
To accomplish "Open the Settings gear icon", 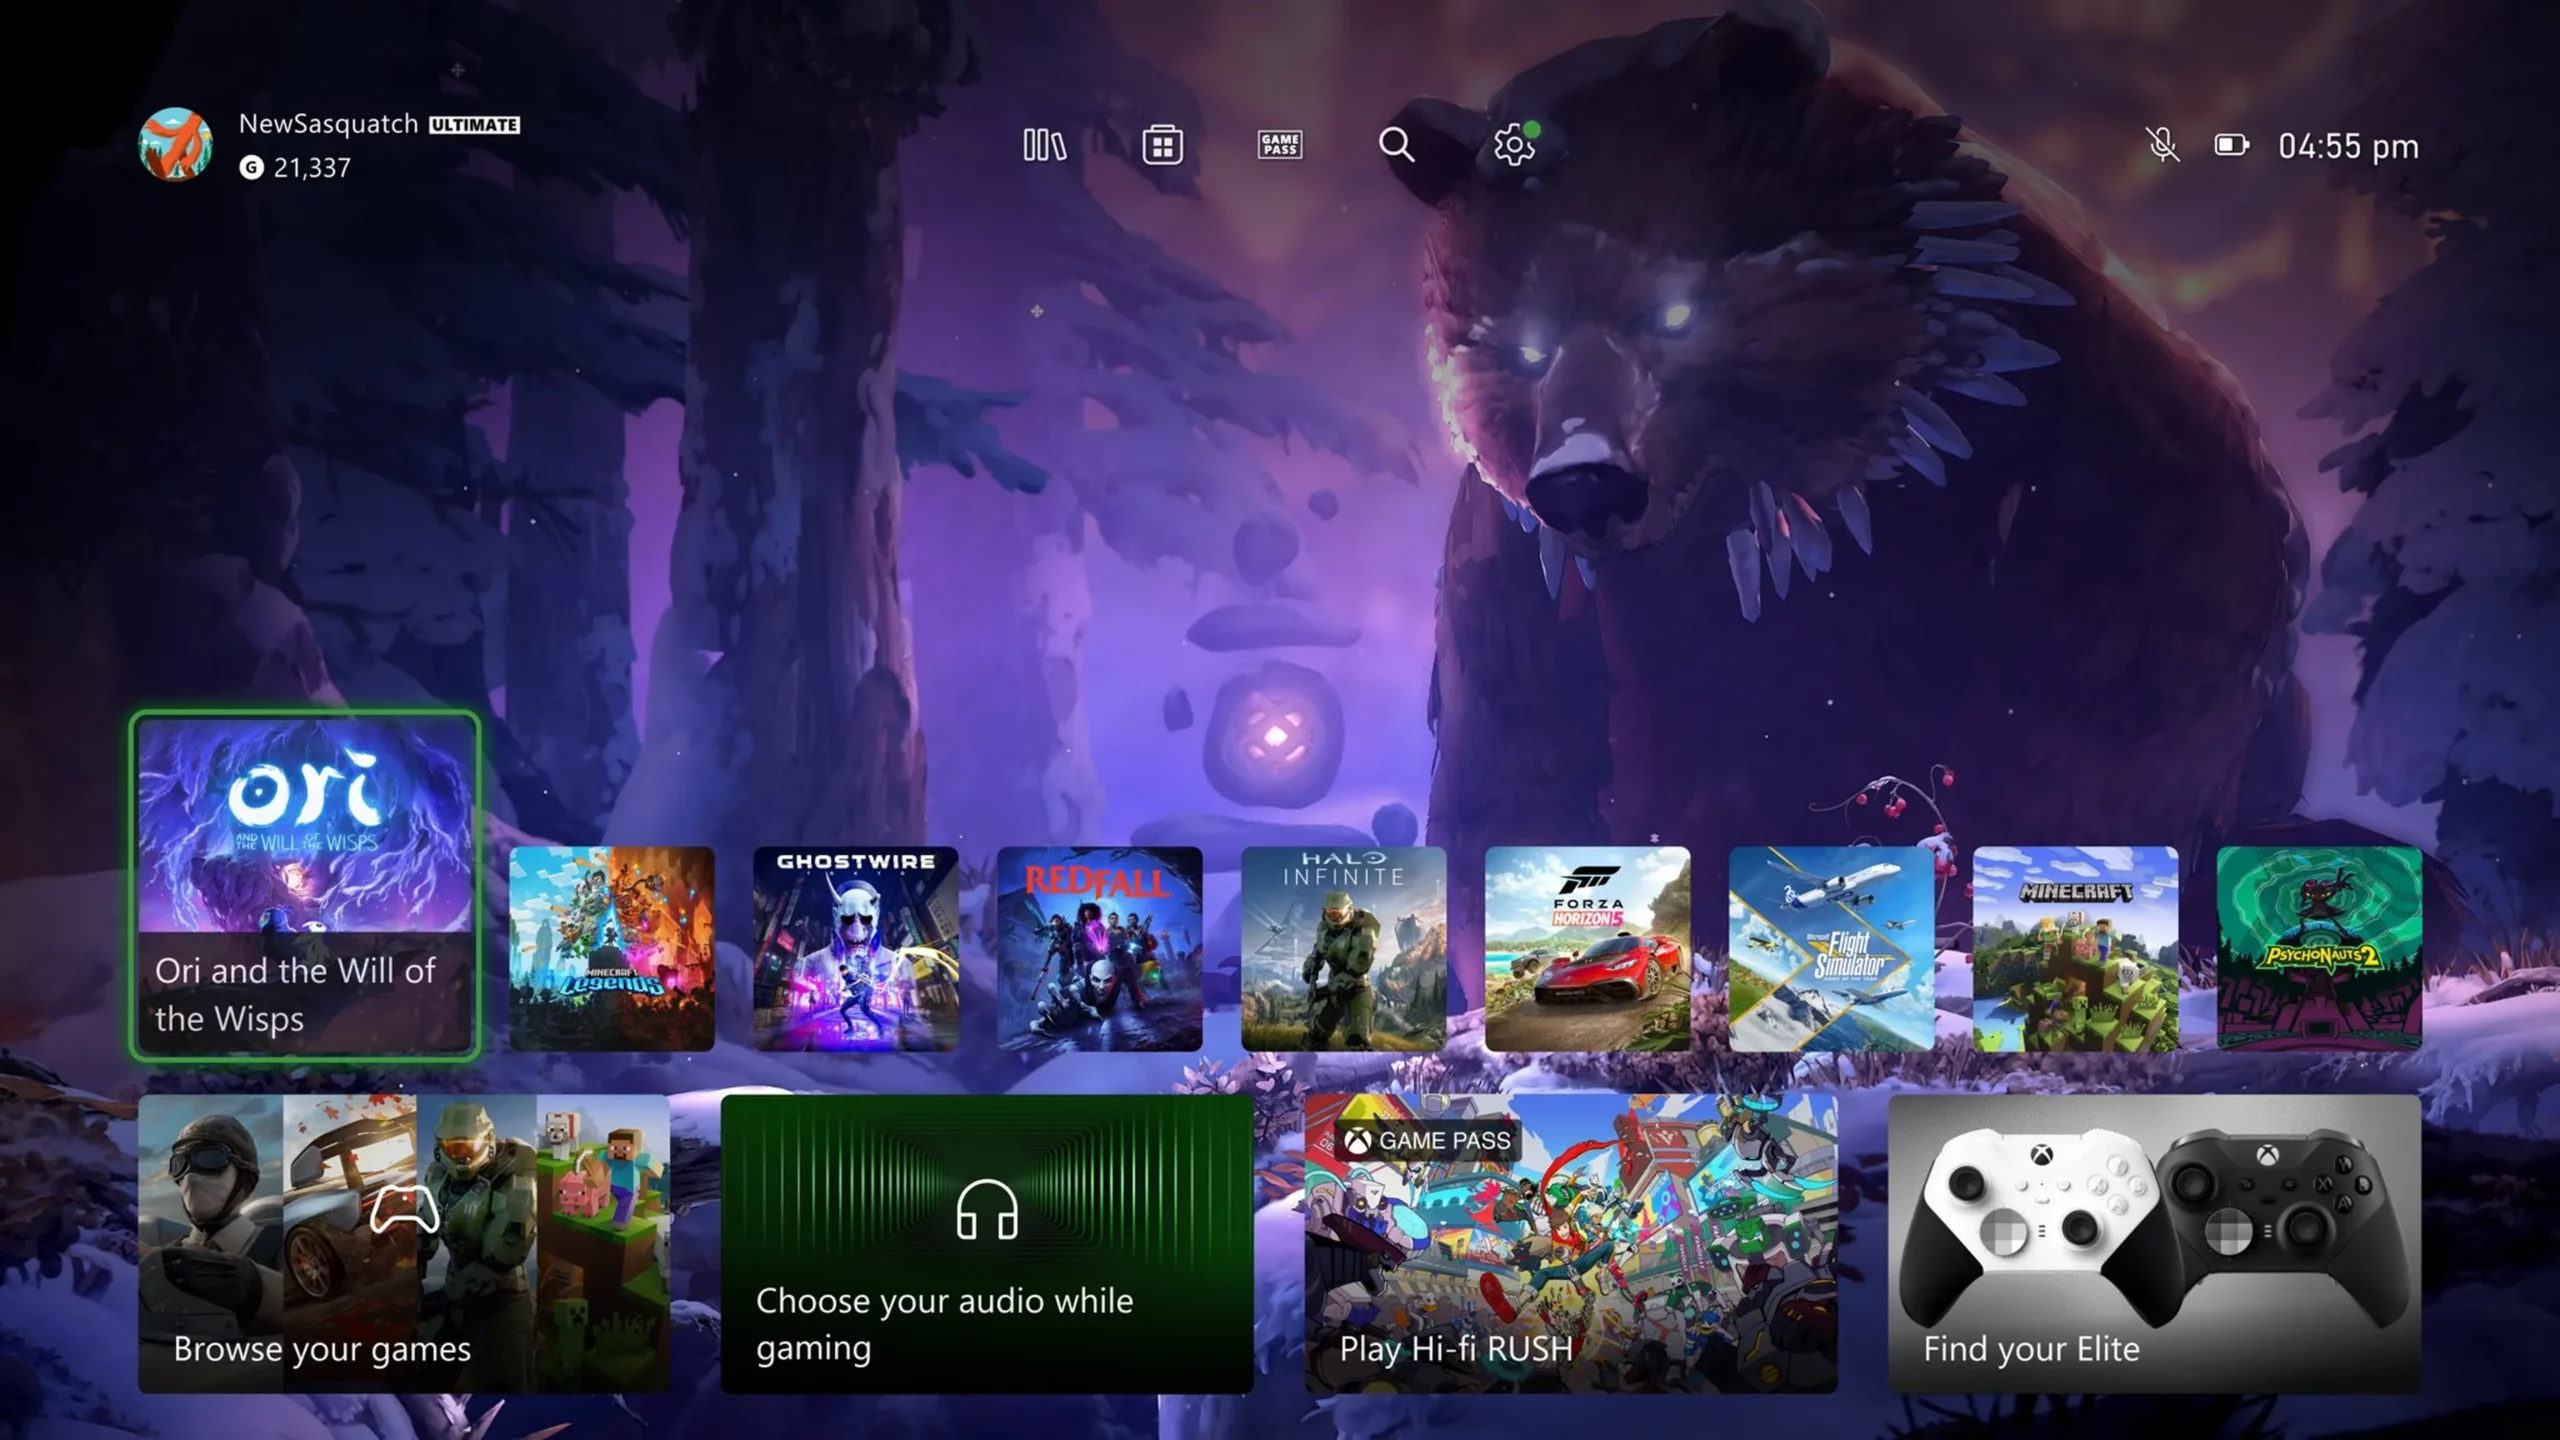I will pyautogui.click(x=1512, y=144).
